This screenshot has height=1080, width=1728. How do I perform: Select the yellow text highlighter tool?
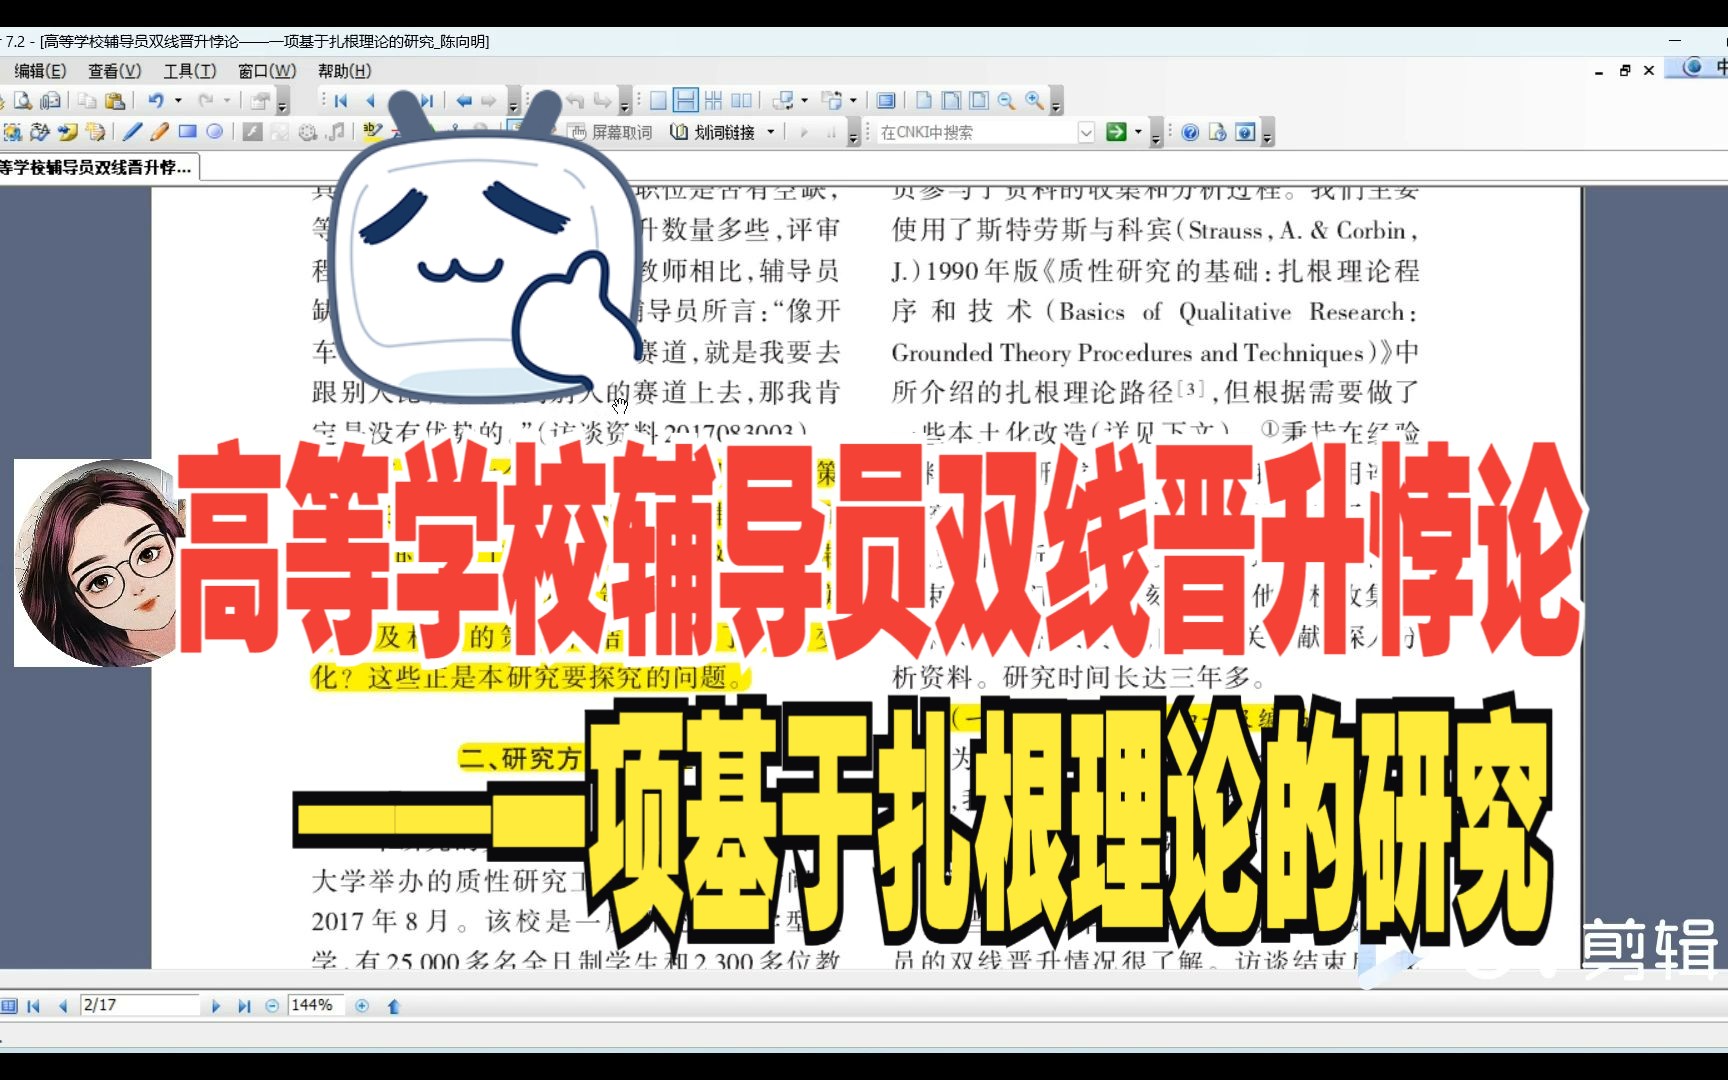click(x=372, y=131)
